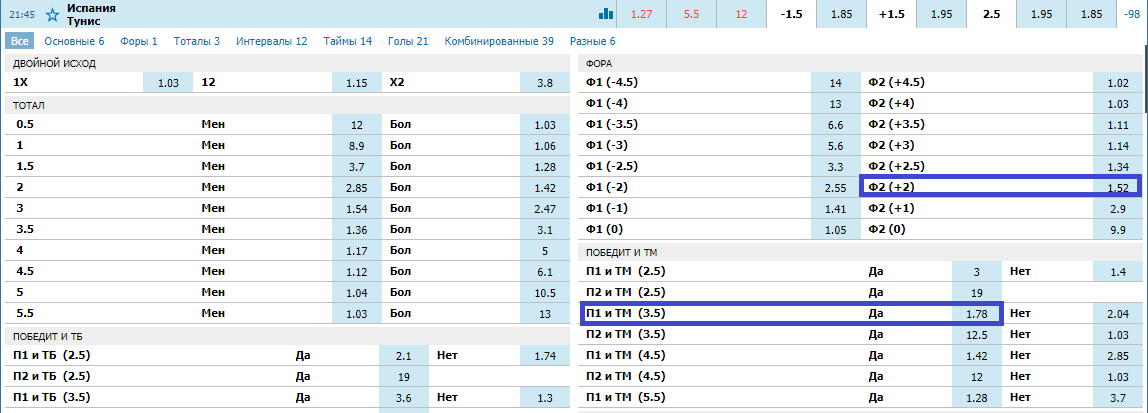1148x413 pixels.
Task: Open match statistics bar chart icon
Action: [x=606, y=13]
